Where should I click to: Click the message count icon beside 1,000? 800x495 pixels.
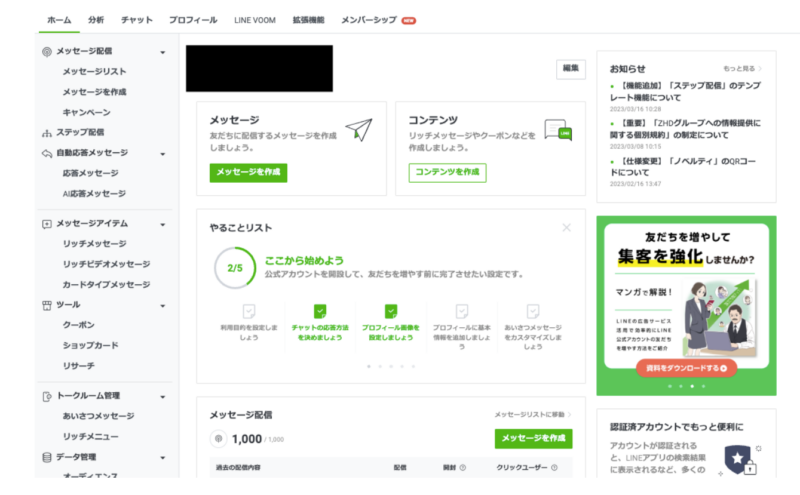click(x=218, y=439)
